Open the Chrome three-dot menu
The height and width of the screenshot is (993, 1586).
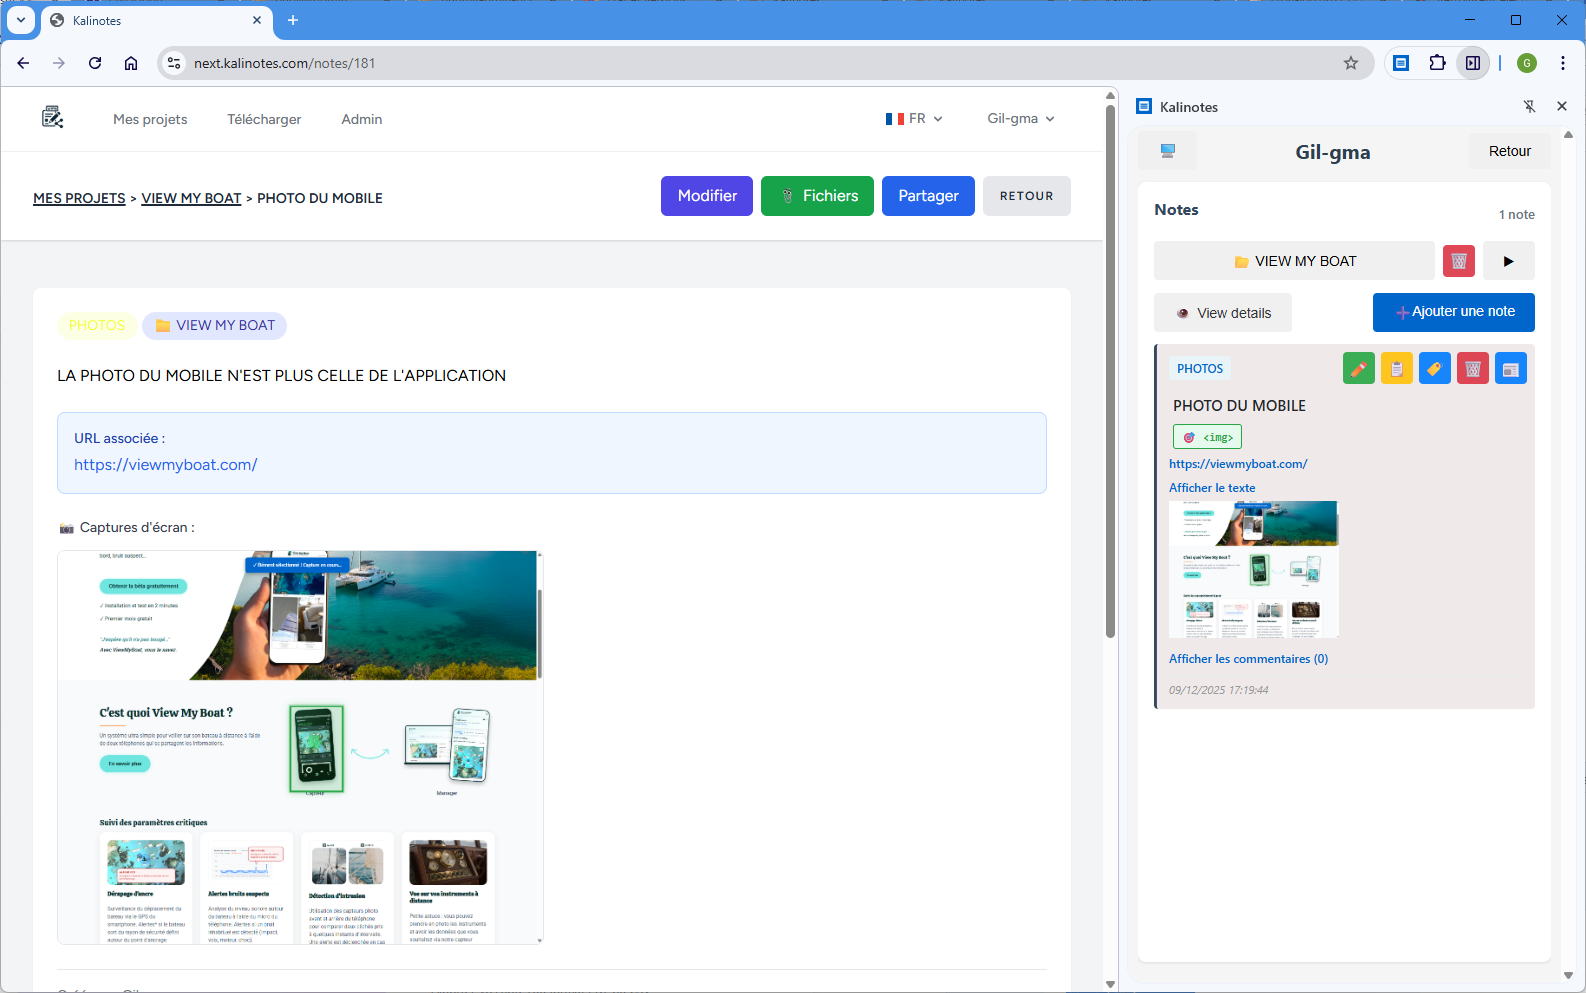[1563, 63]
